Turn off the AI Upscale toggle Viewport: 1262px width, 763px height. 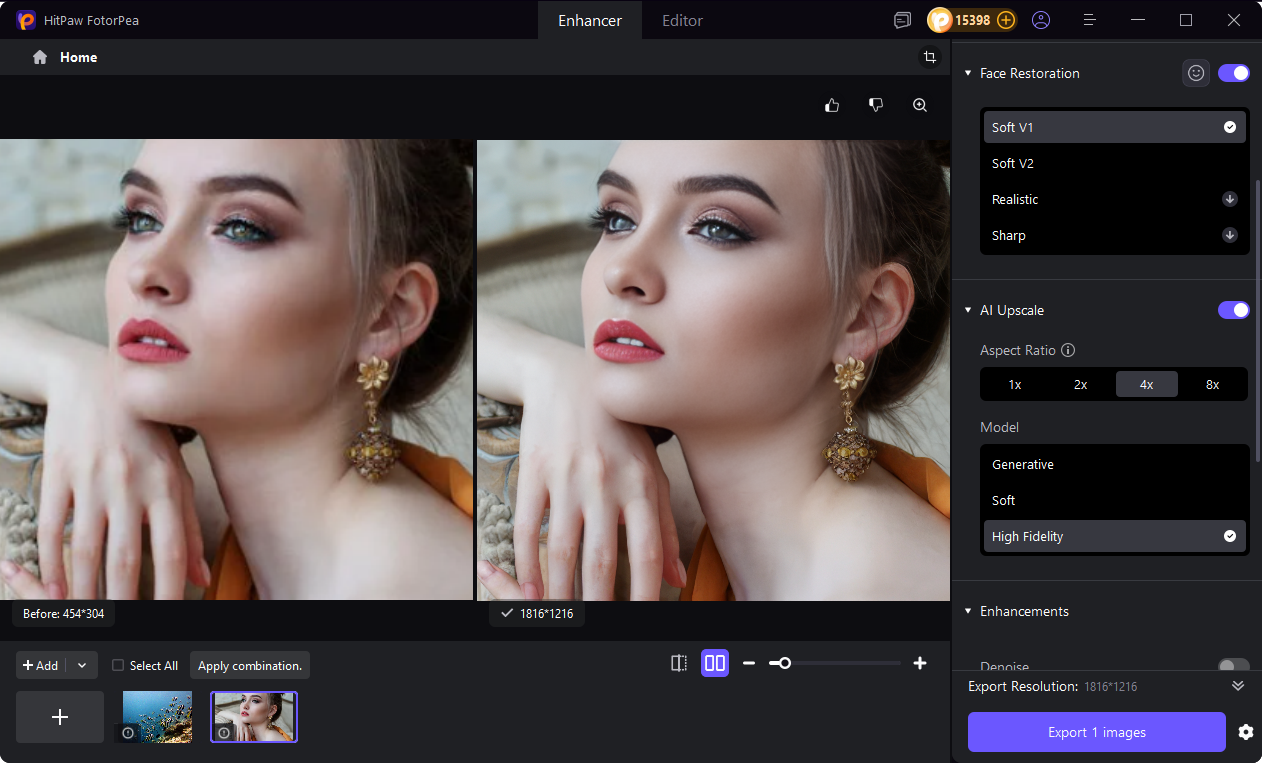coord(1233,310)
